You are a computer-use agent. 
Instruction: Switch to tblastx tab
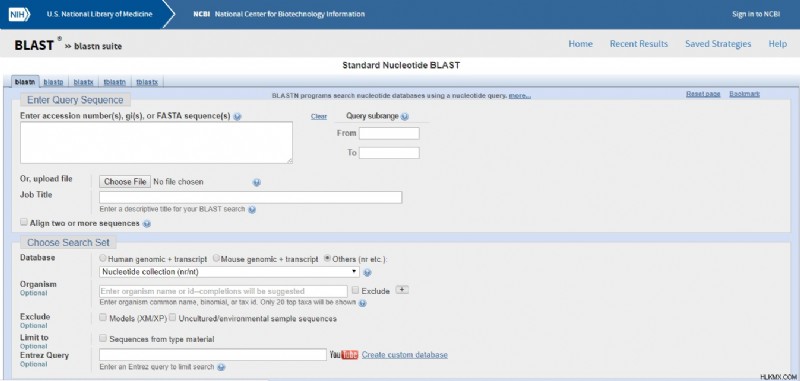(x=147, y=82)
